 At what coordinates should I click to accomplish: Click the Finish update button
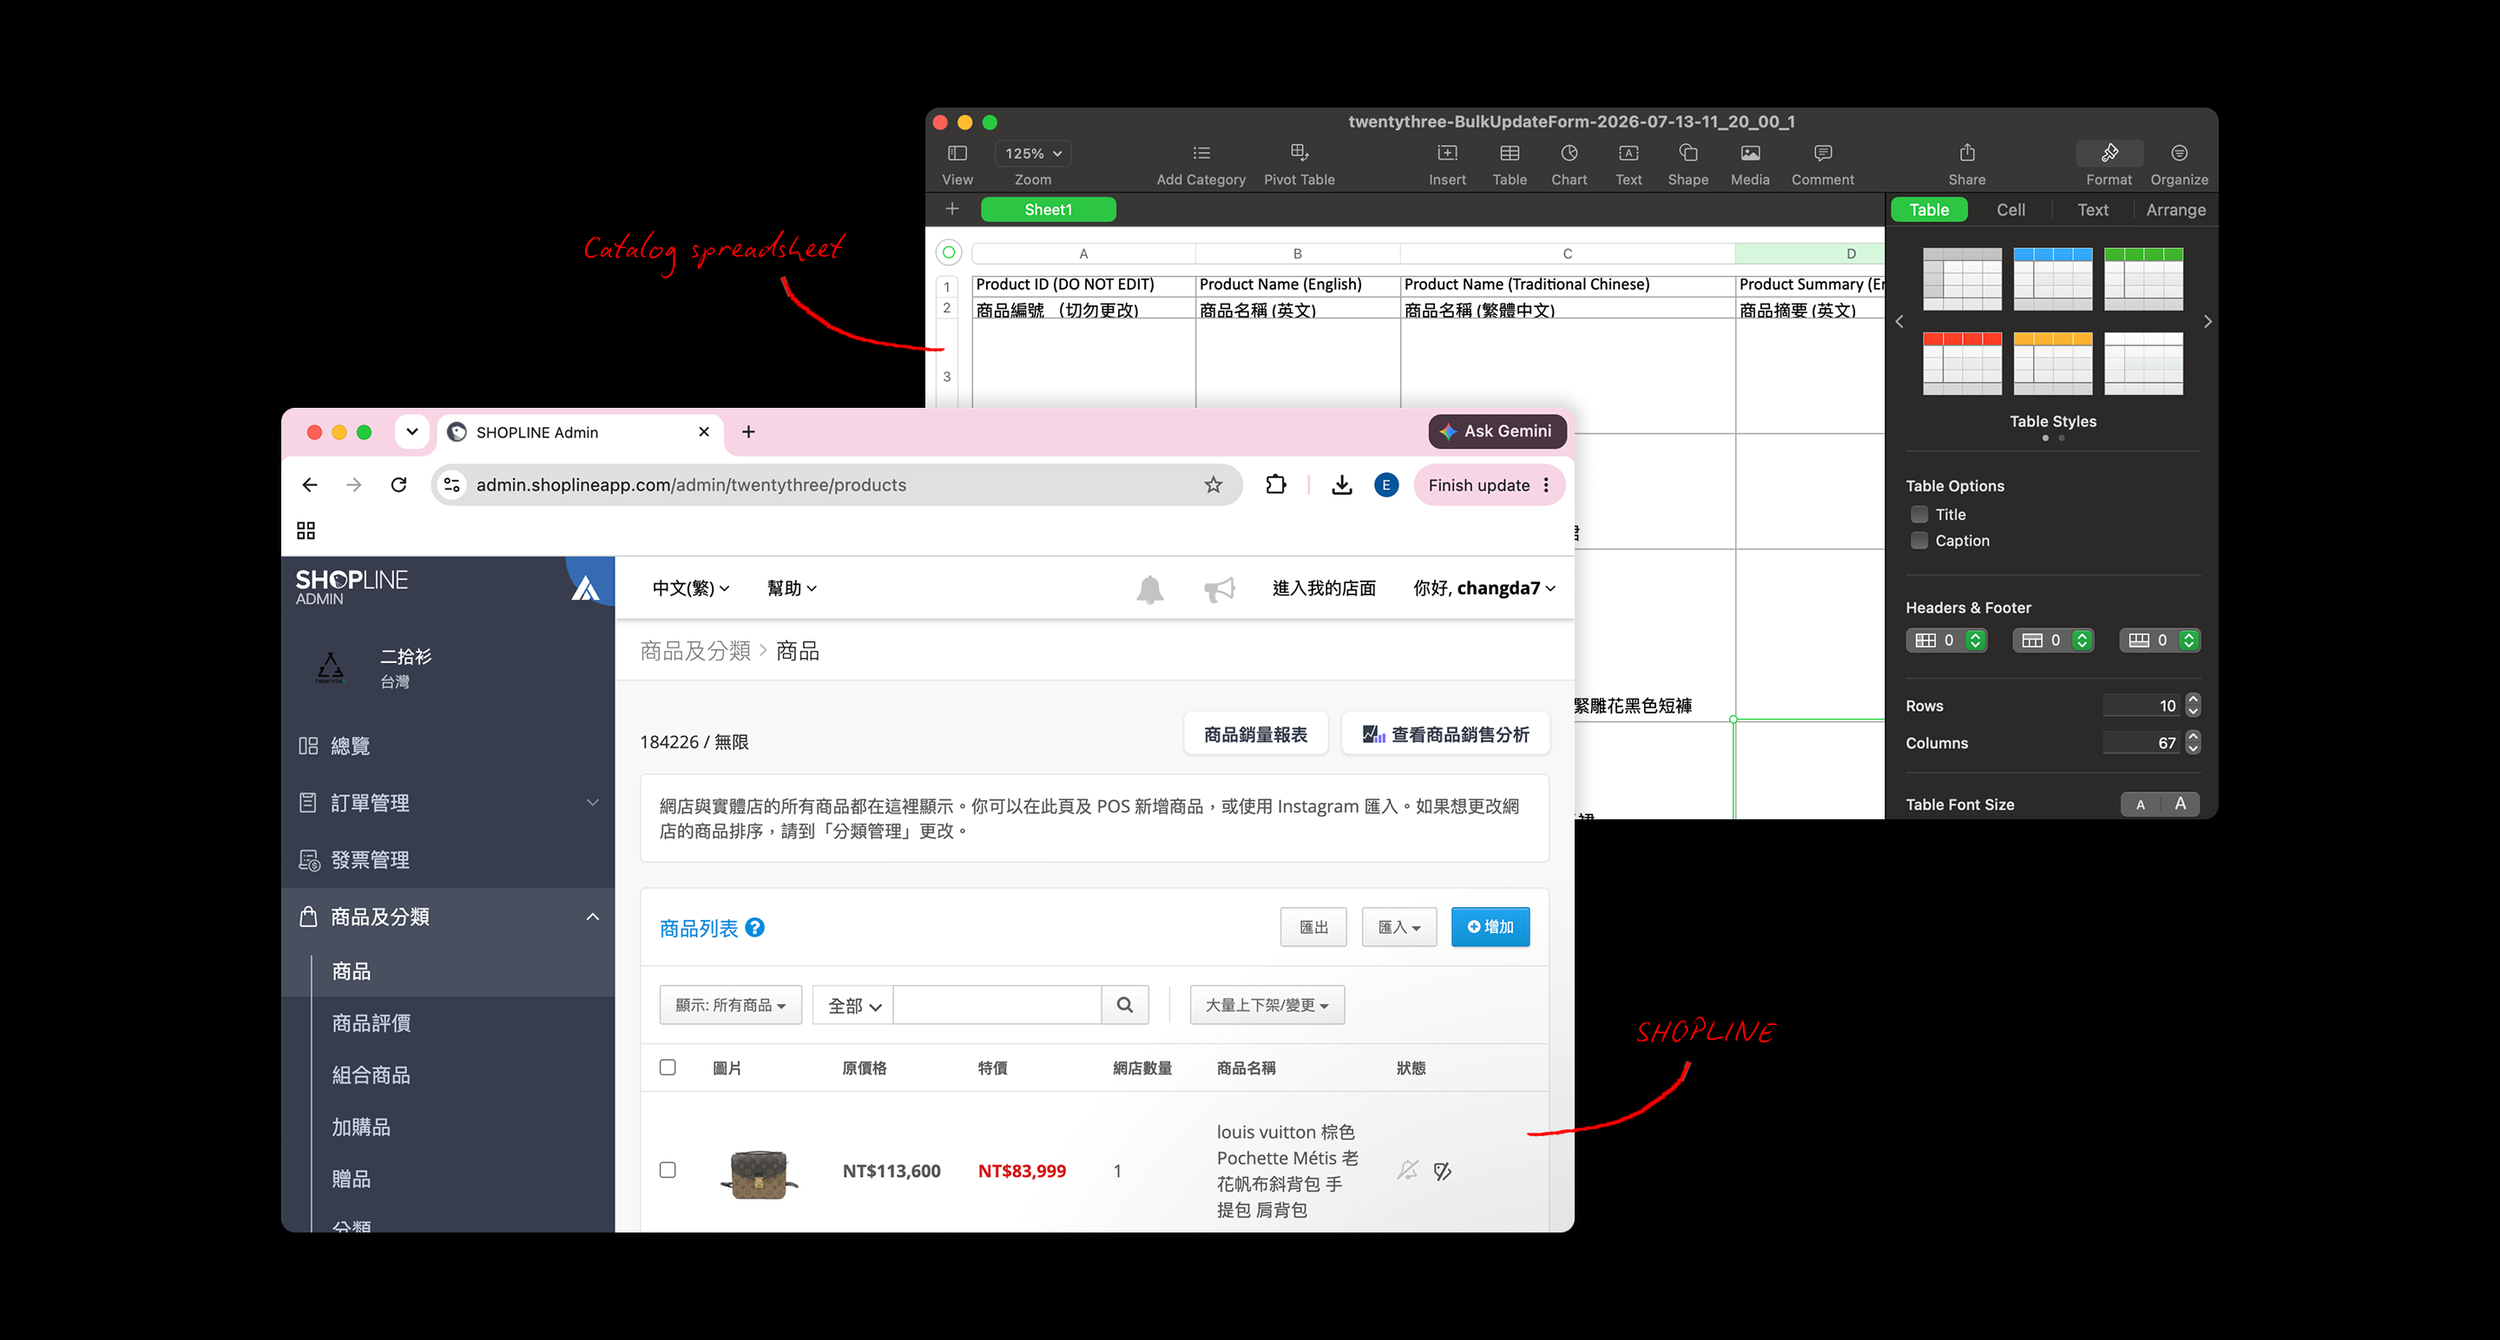(x=1489, y=485)
